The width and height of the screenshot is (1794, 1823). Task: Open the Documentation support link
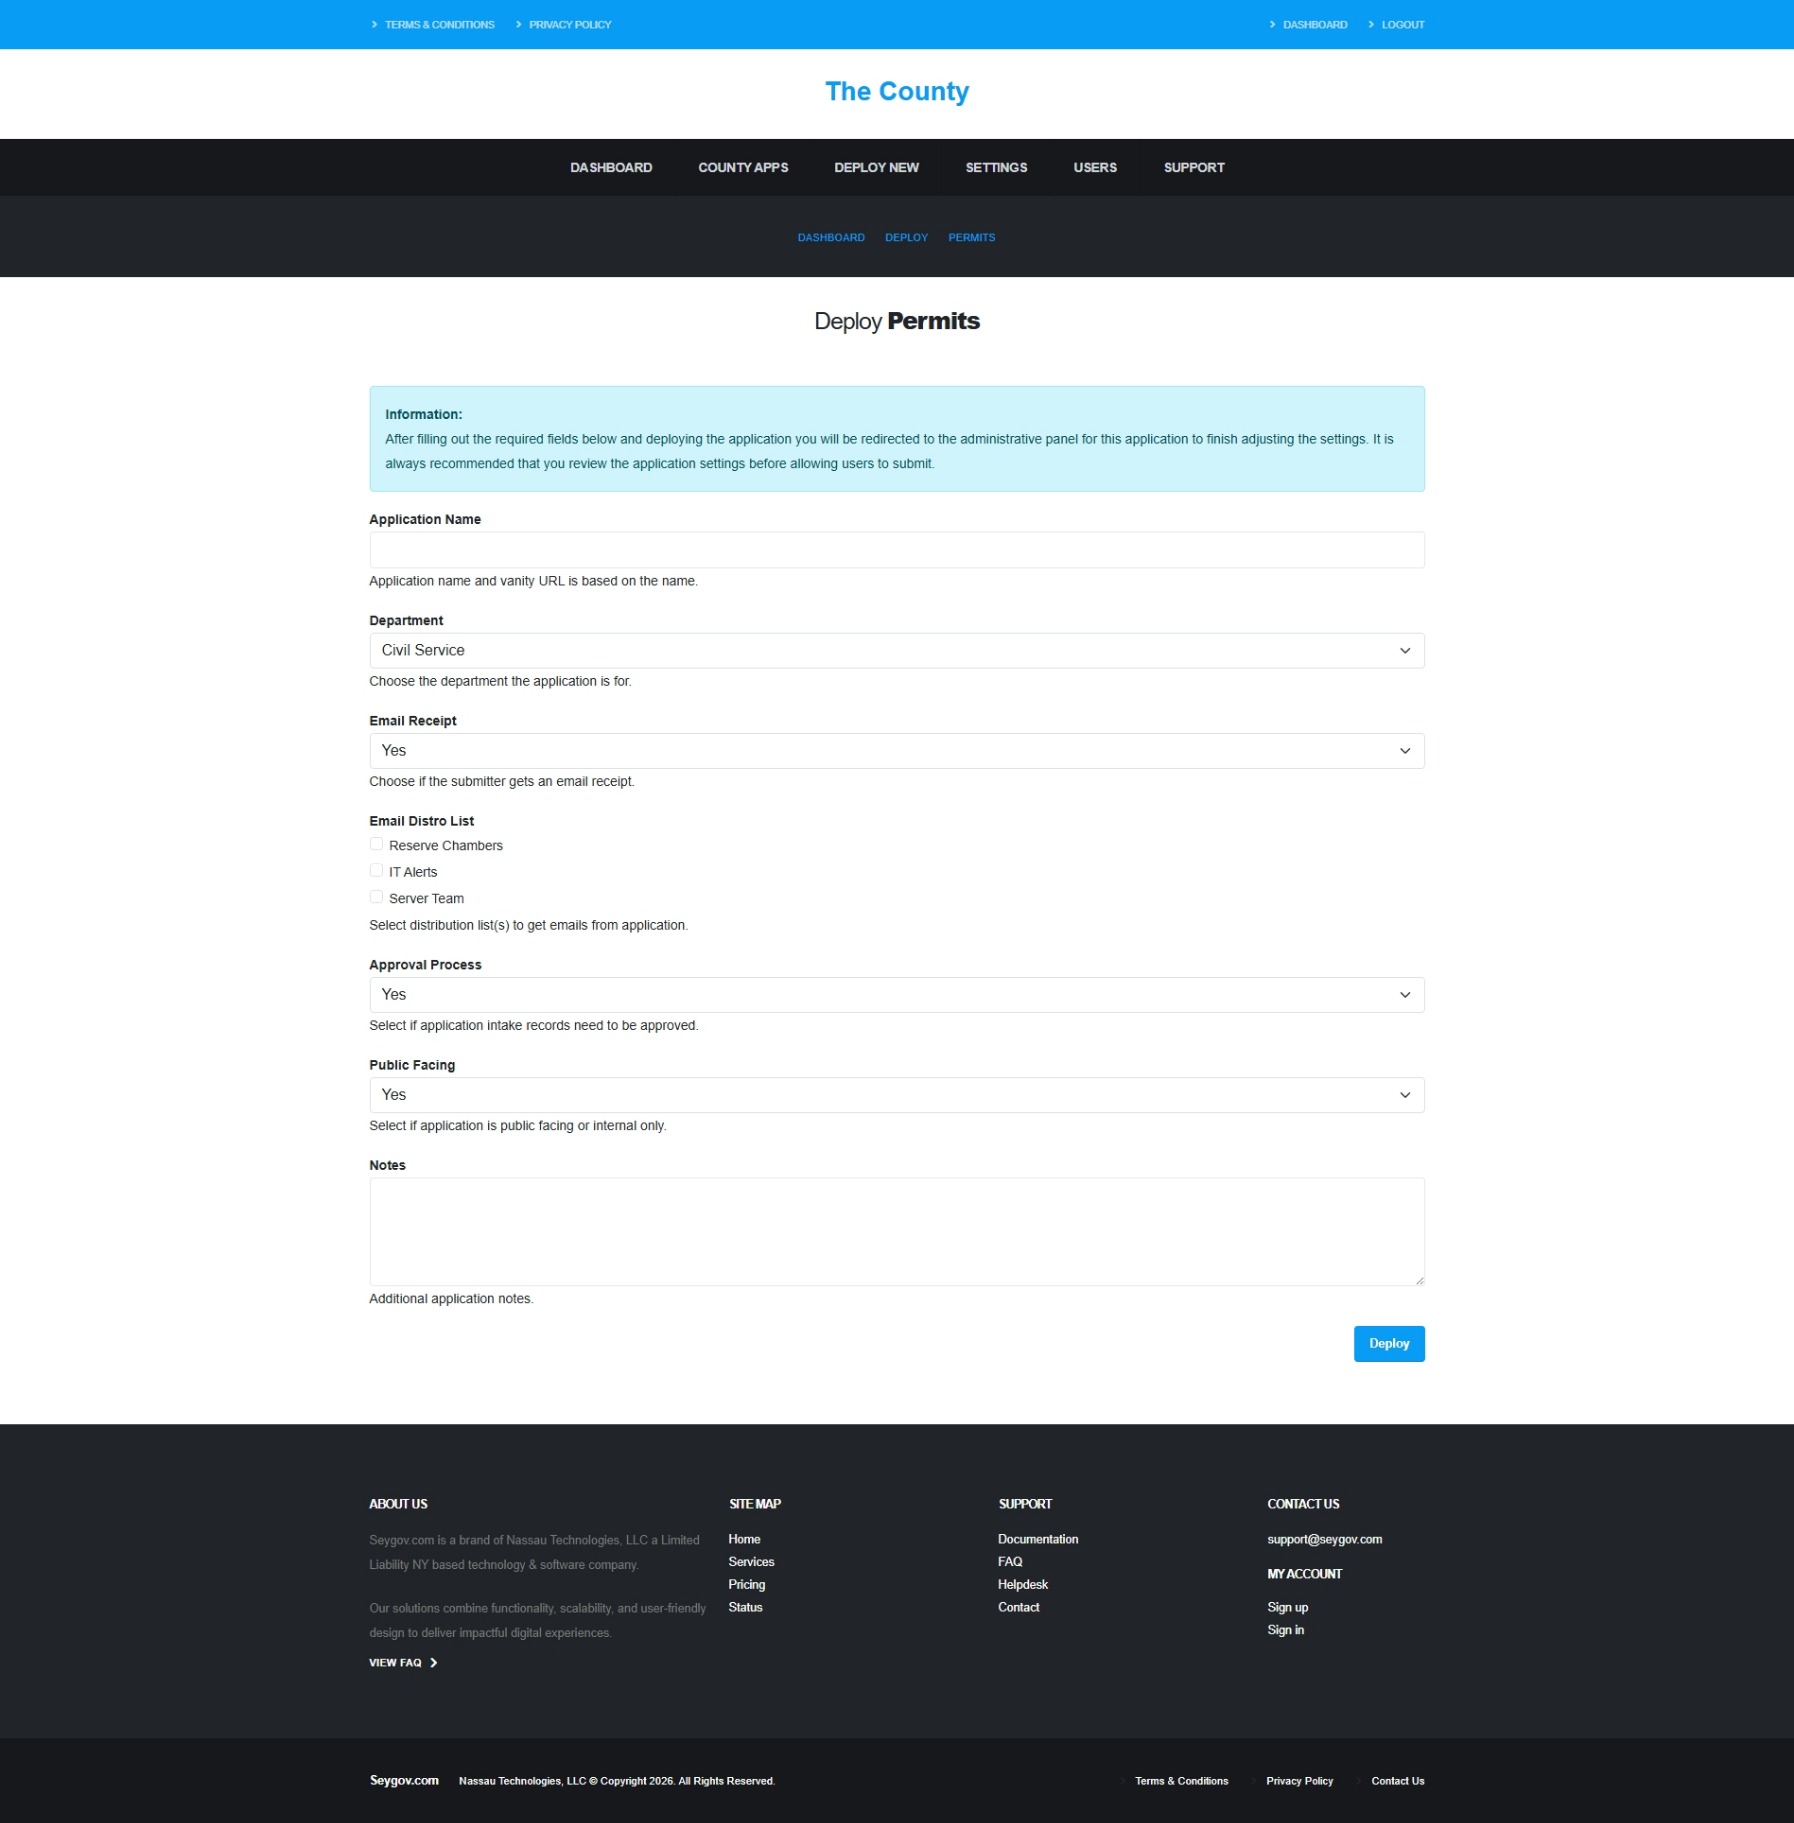tap(1037, 1539)
